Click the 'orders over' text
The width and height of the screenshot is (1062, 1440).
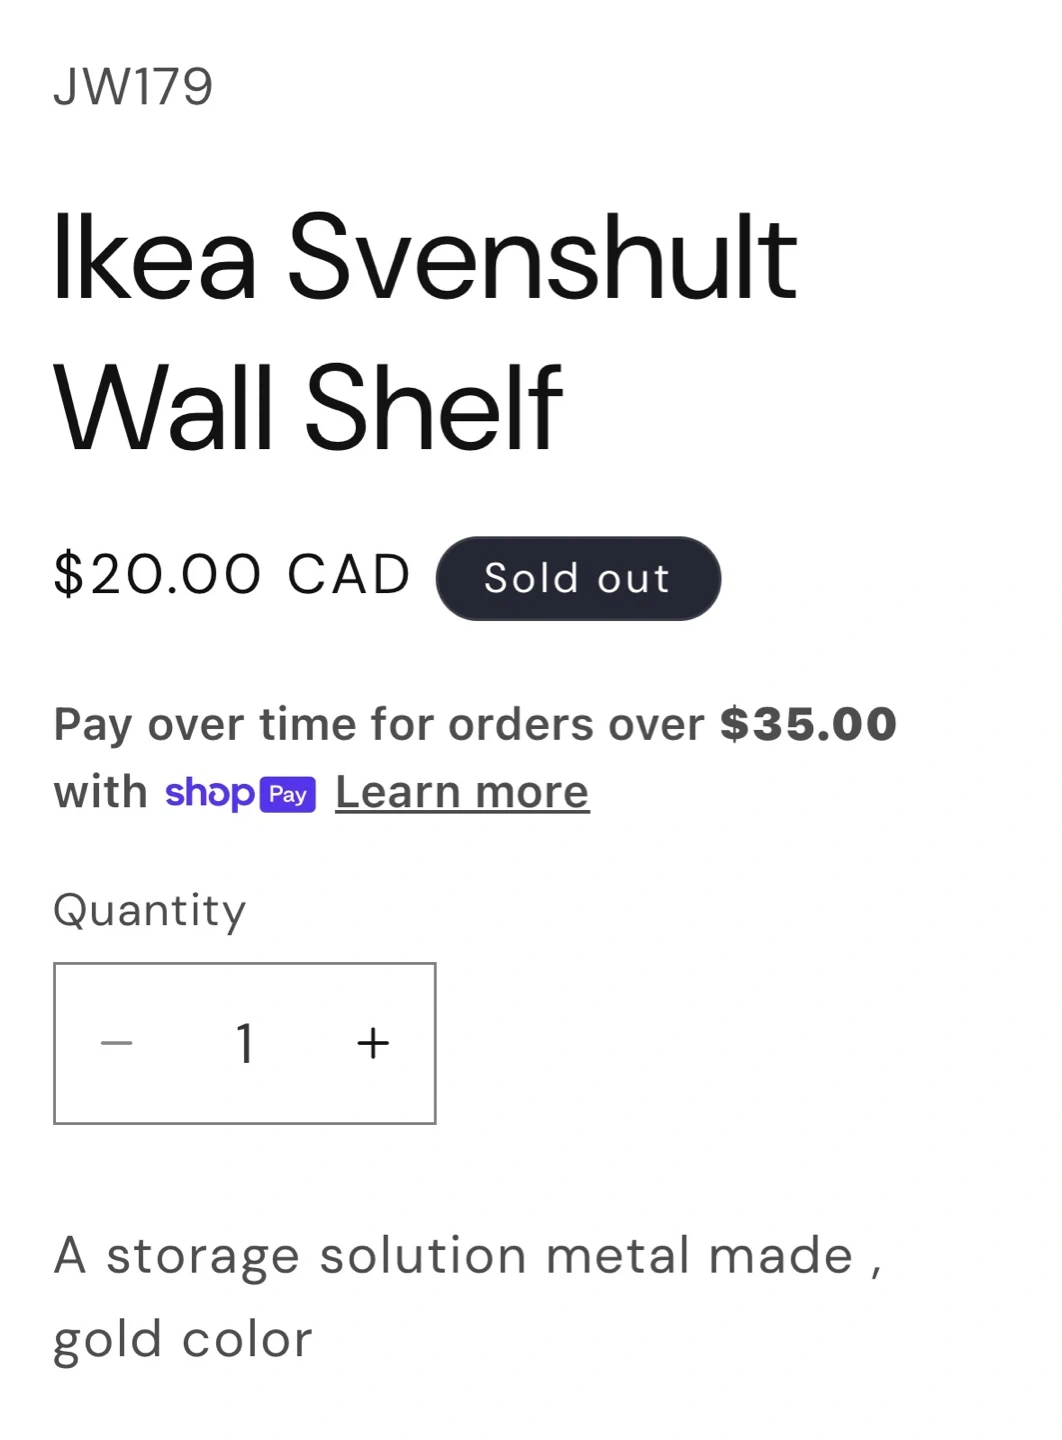pyautogui.click(x=576, y=724)
